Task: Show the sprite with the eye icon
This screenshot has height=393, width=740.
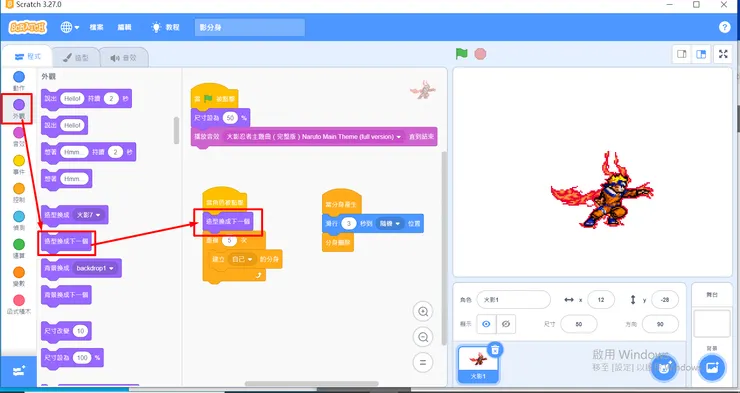Action: [486, 324]
